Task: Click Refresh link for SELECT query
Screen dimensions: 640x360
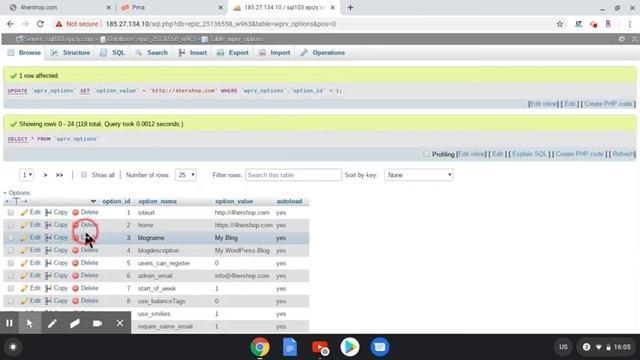Action: point(623,154)
